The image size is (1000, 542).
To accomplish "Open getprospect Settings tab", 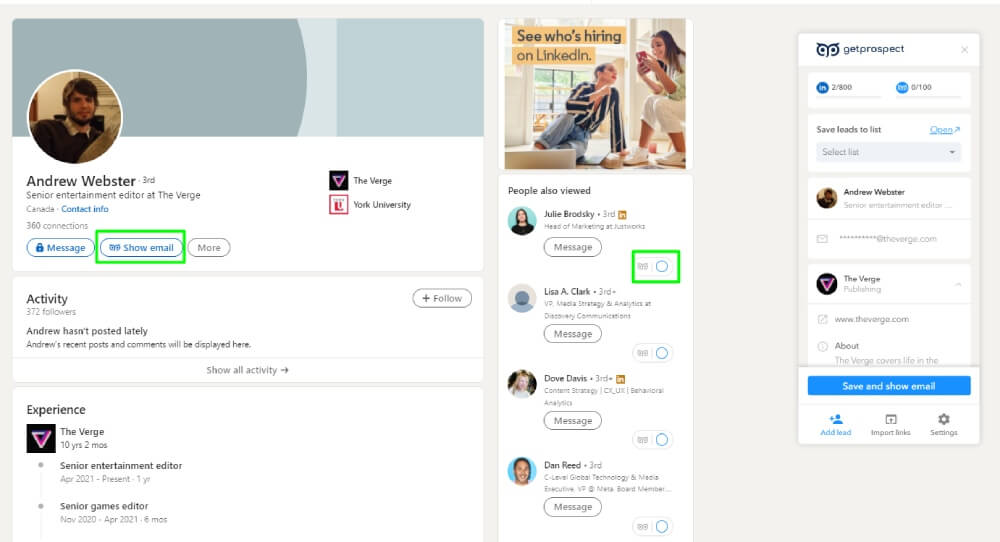I will click(x=944, y=425).
